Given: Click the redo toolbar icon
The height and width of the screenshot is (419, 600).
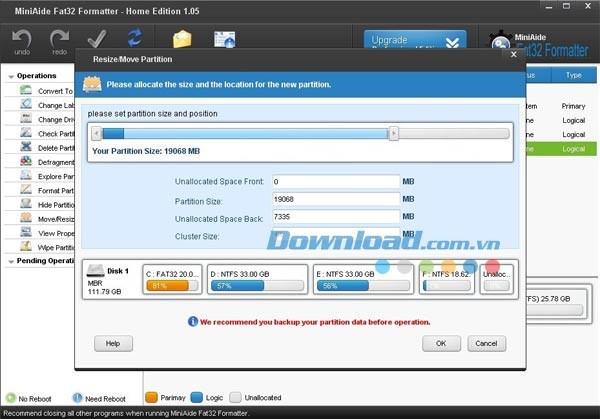Looking at the screenshot, I should (60, 39).
